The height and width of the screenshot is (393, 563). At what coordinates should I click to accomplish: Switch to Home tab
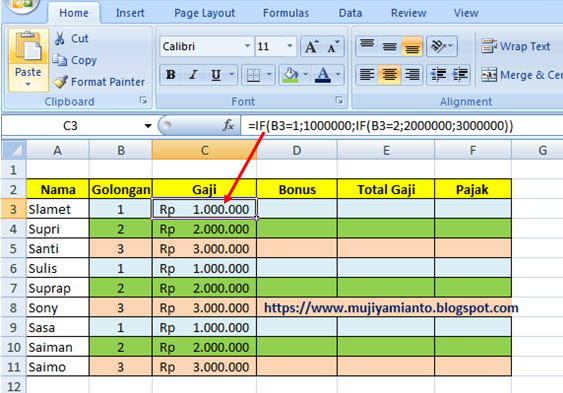74,13
